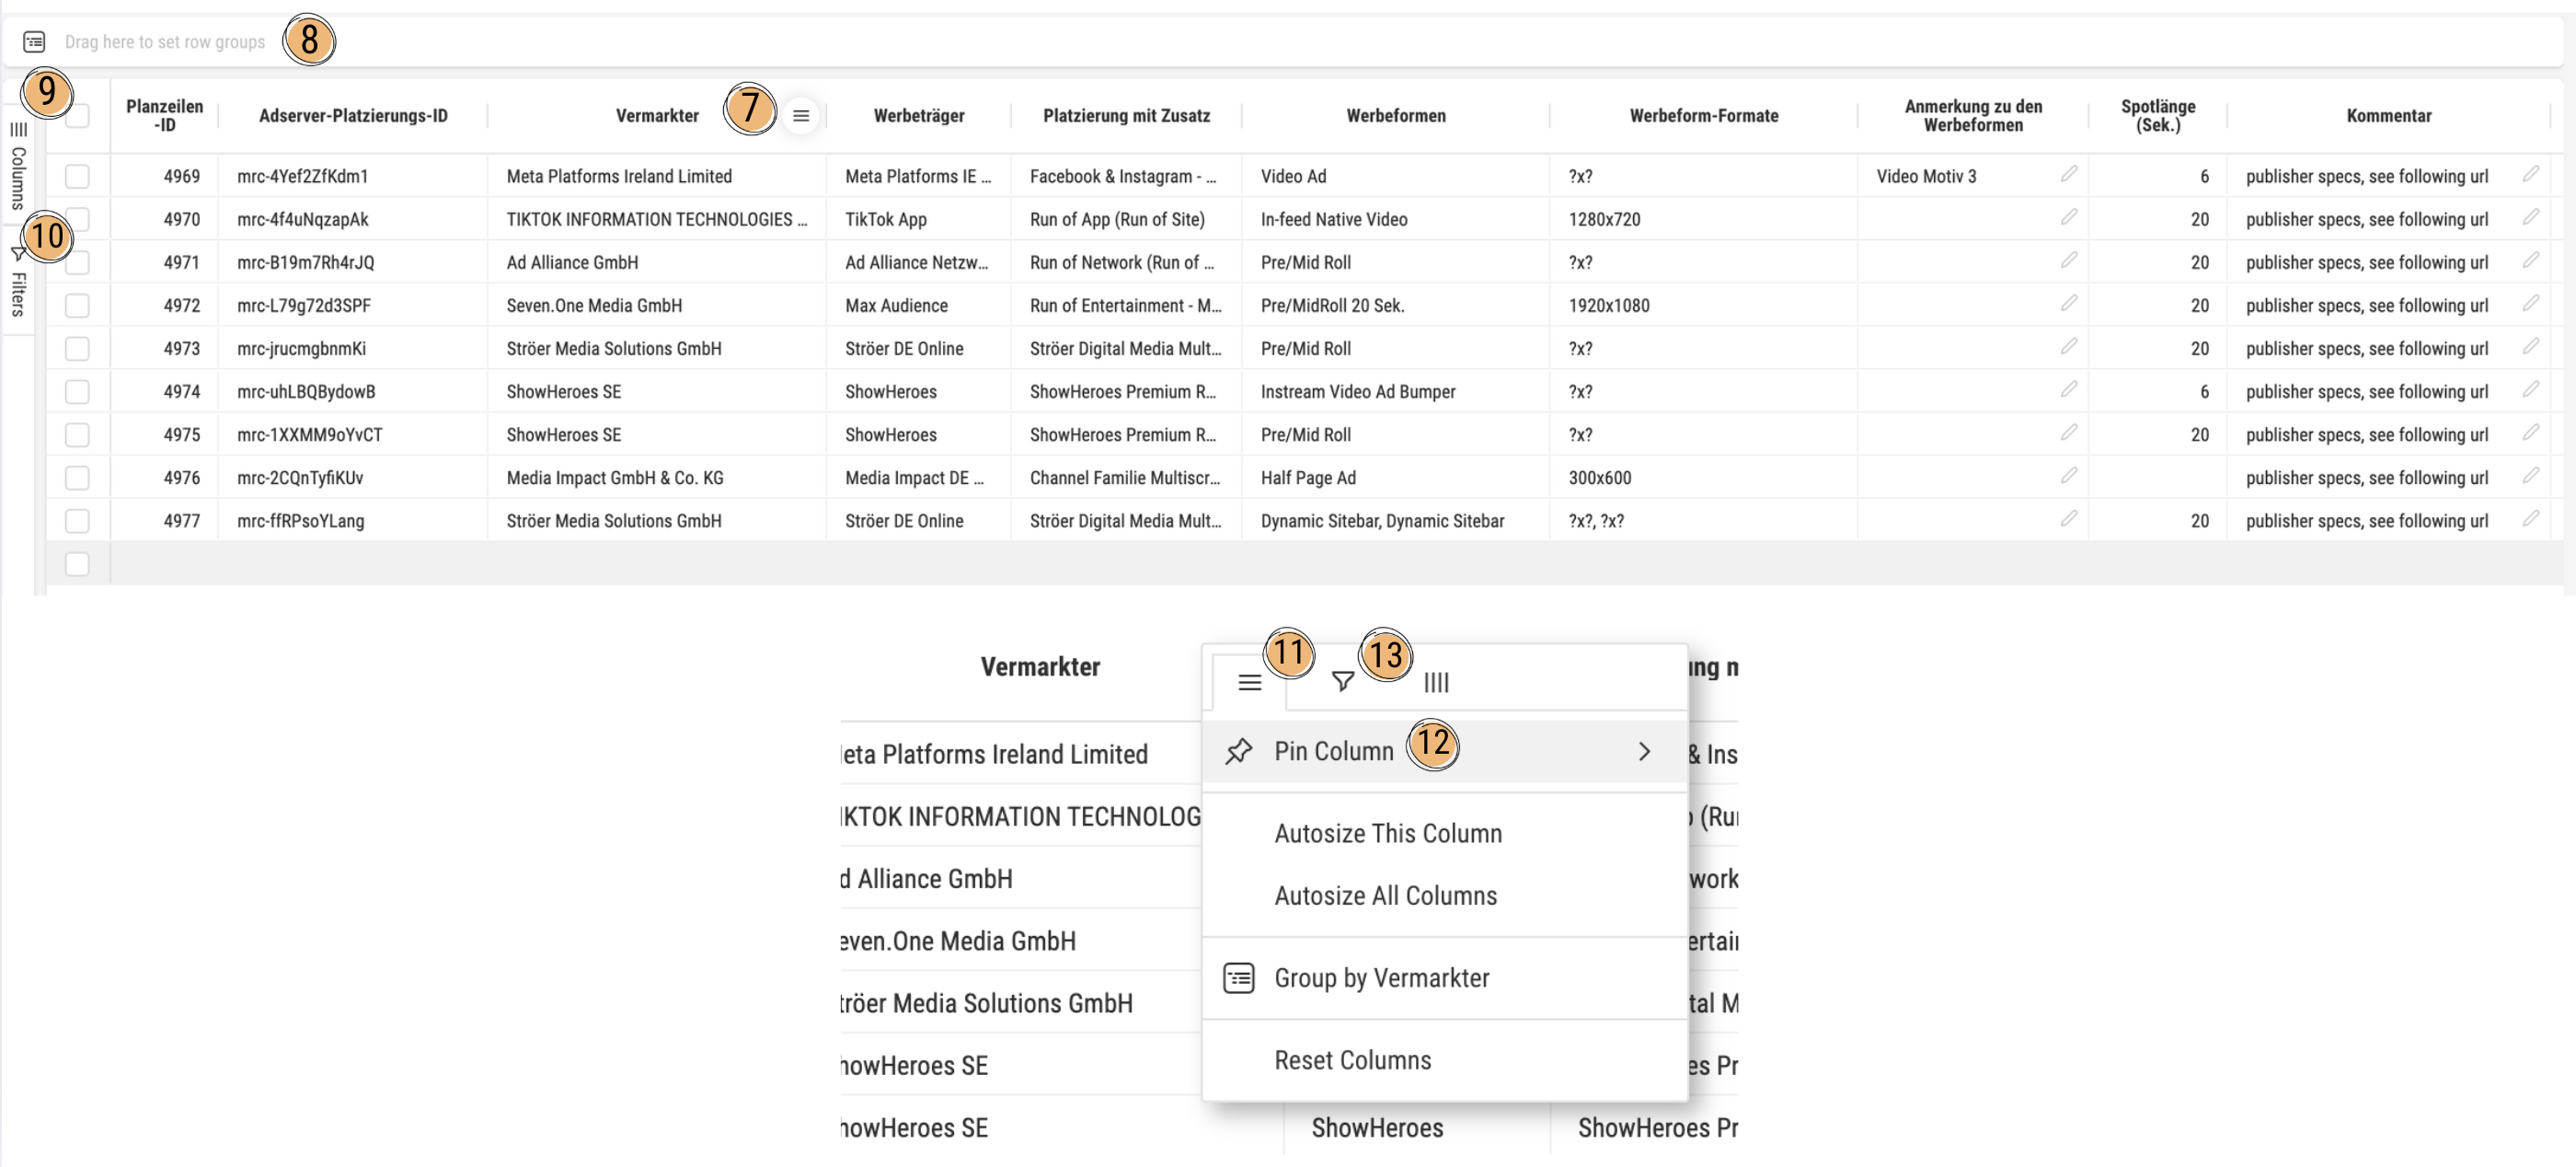
Task: Switch to the filter tab in column popup
Action: (1343, 682)
